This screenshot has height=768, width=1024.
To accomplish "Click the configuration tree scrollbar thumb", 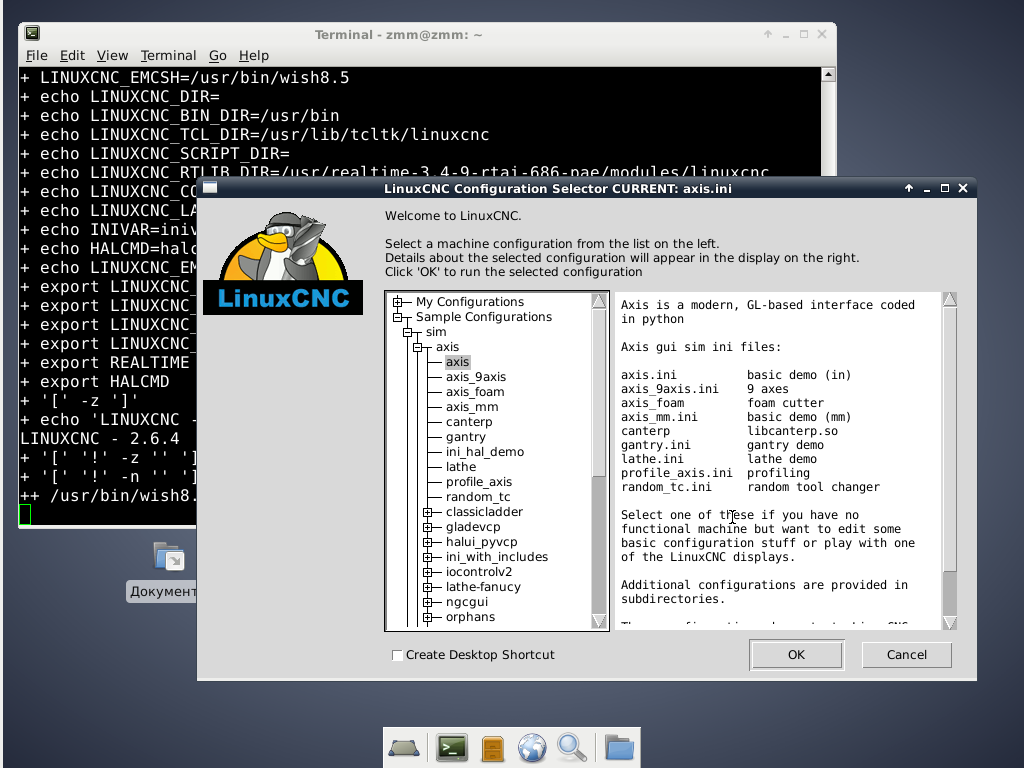I will [x=599, y=392].
